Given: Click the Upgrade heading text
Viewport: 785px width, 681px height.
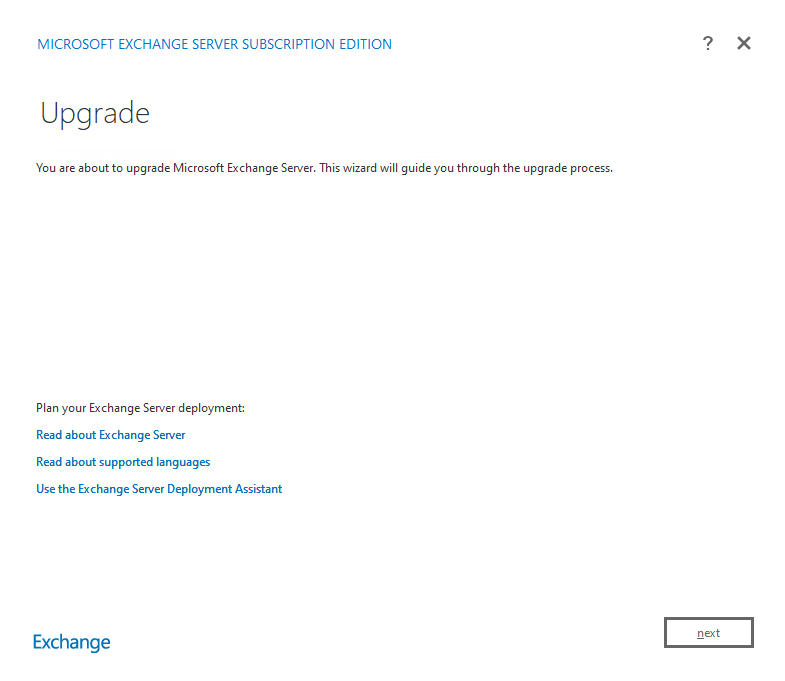Looking at the screenshot, I should (95, 114).
